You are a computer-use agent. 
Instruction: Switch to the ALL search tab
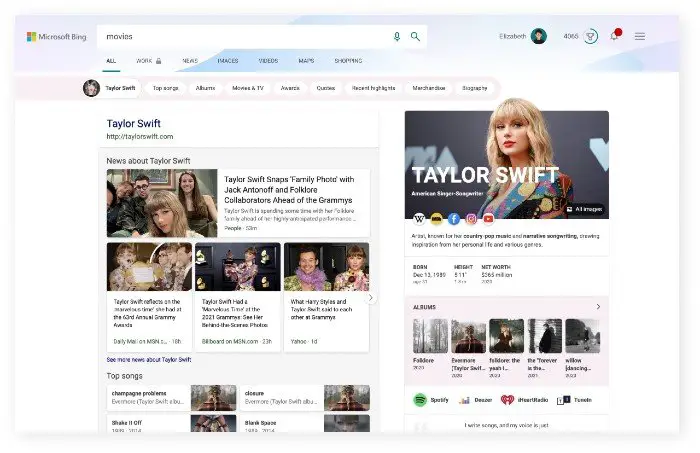pos(111,61)
